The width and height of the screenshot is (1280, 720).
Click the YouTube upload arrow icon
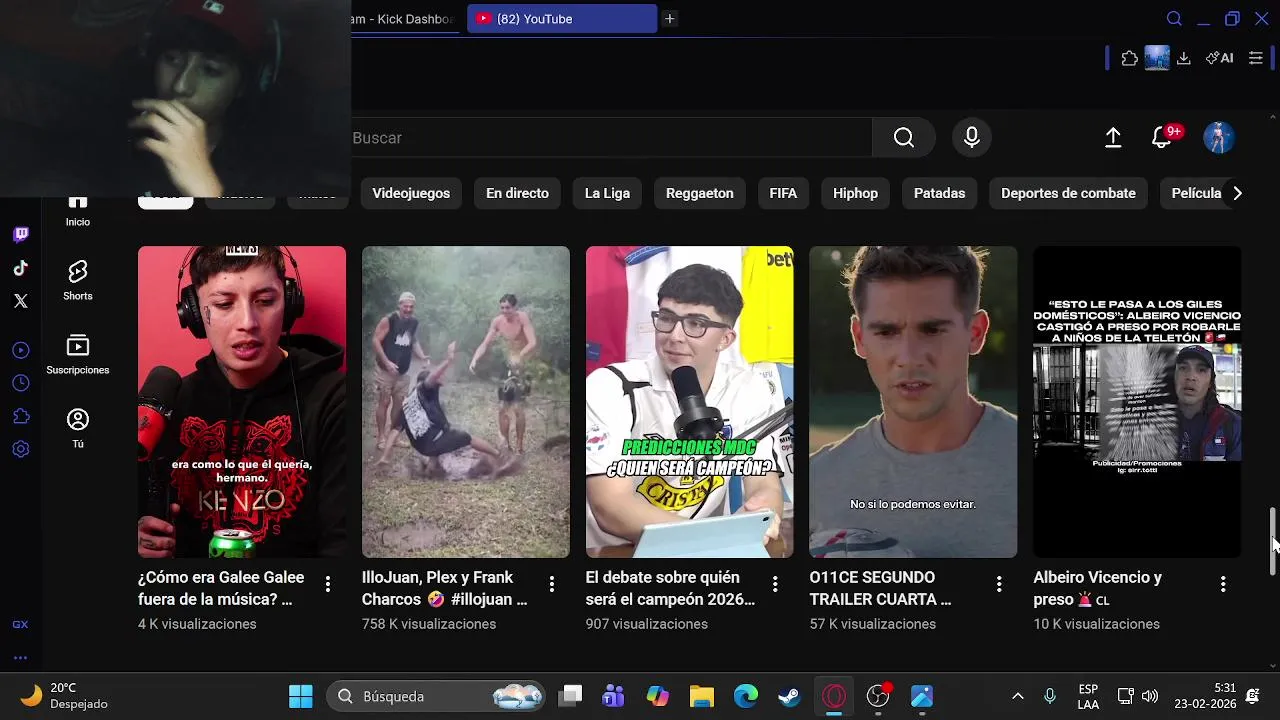click(x=1113, y=138)
